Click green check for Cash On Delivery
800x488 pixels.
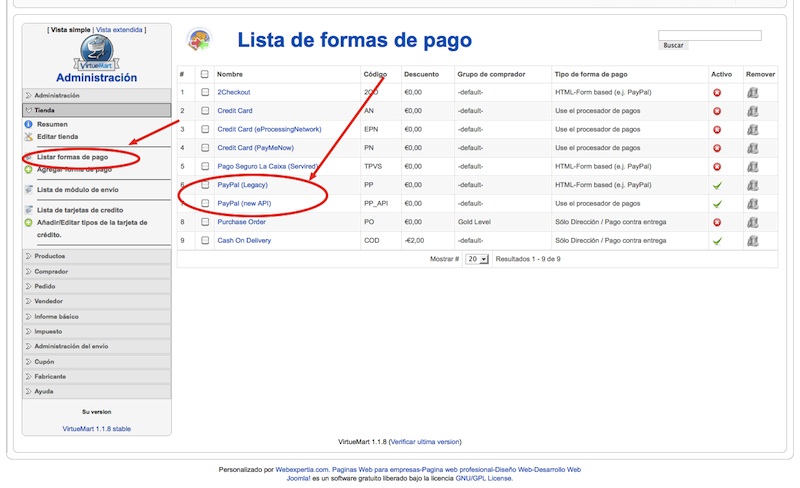click(x=717, y=241)
